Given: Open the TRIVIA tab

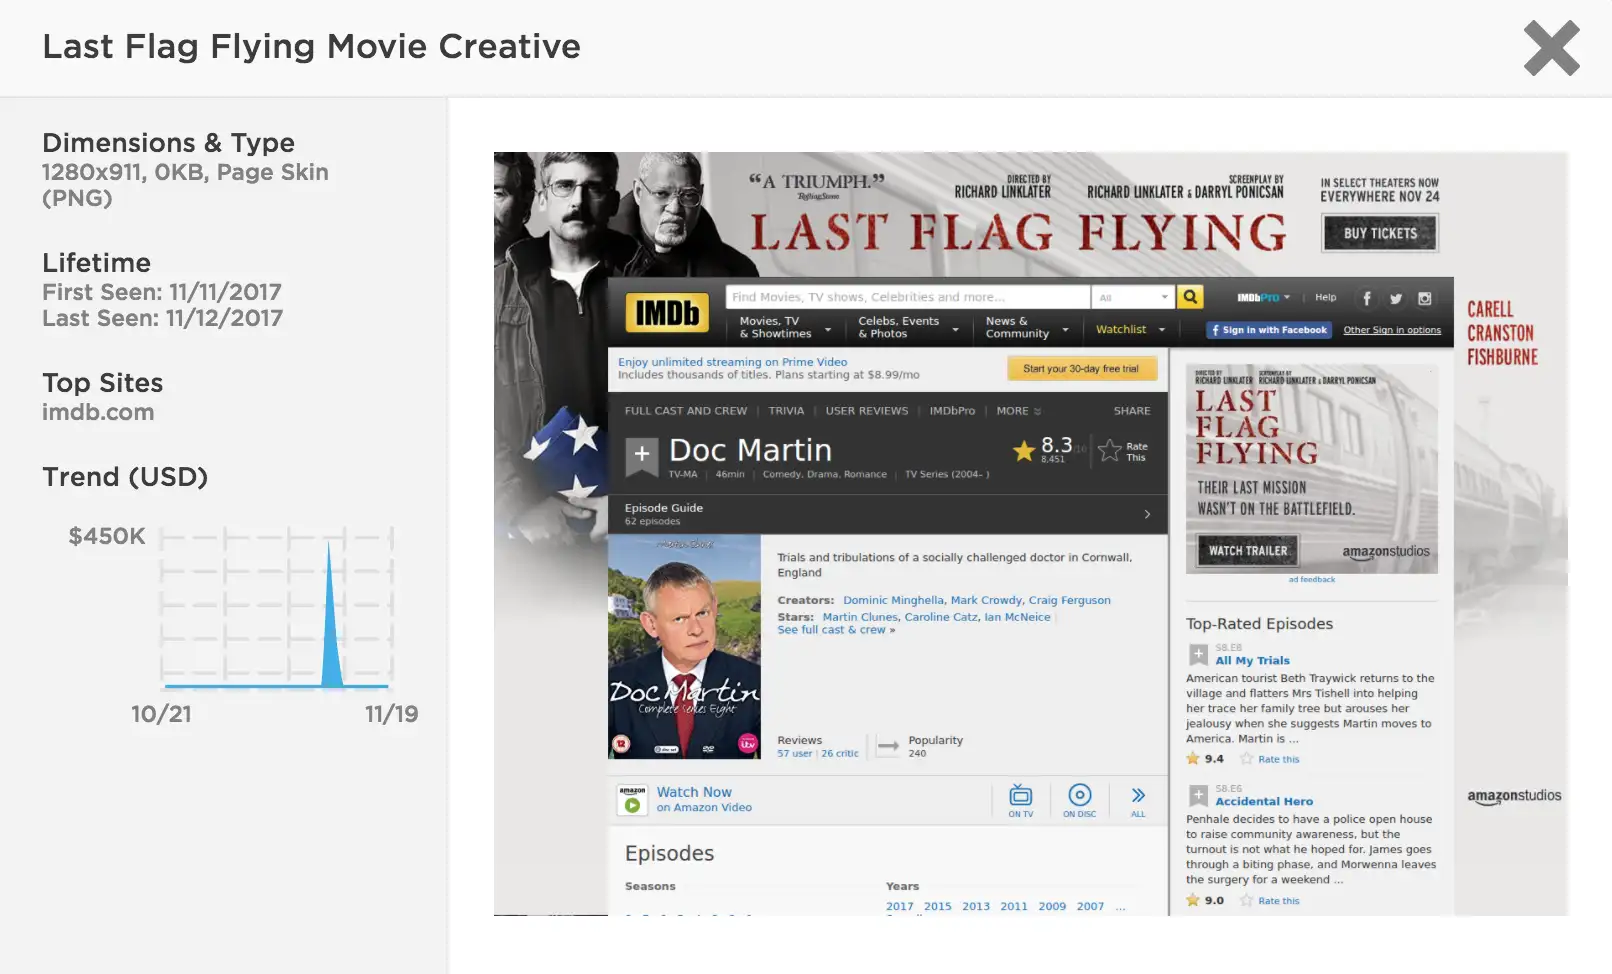Looking at the screenshot, I should [786, 411].
